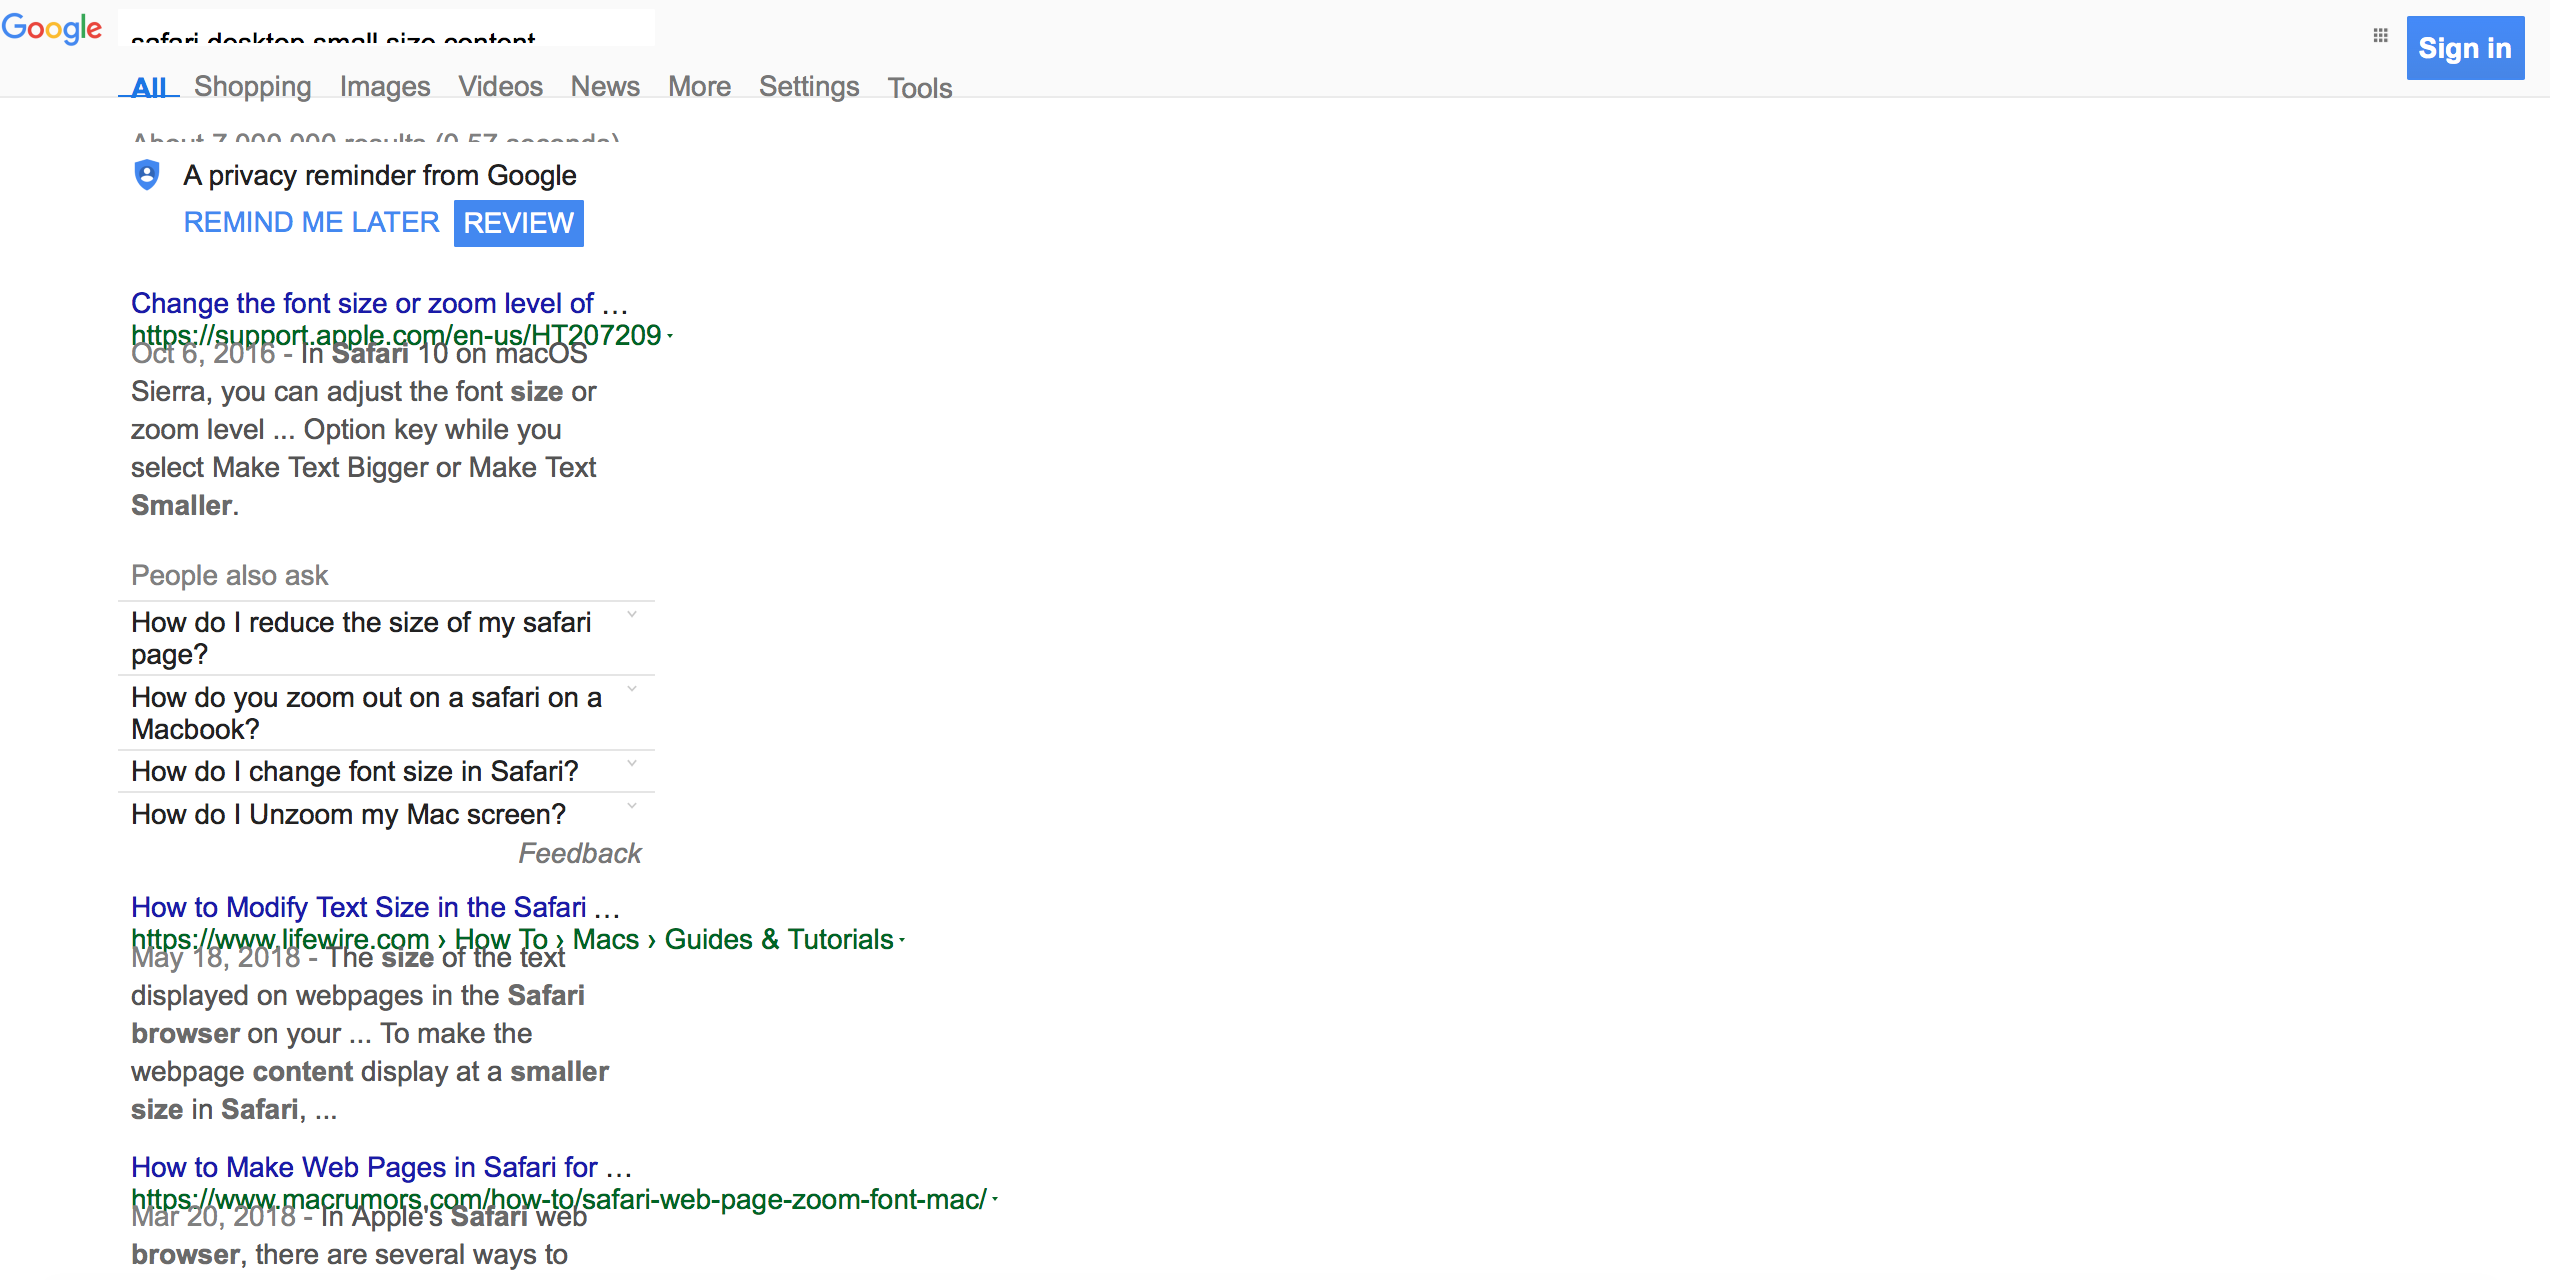Open 'How to Modify Text Size in the Safari' result
The width and height of the screenshot is (2550, 1280).
tap(375, 907)
